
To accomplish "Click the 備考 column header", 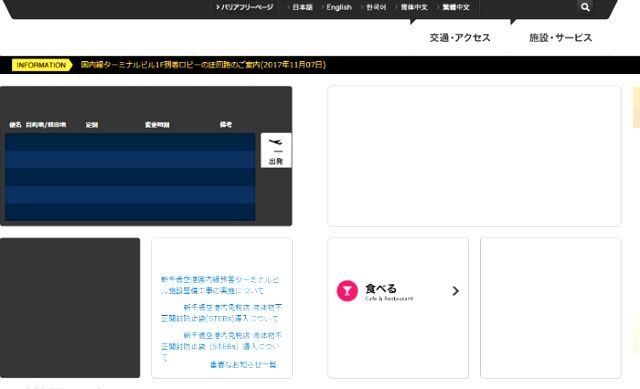I will [226, 124].
